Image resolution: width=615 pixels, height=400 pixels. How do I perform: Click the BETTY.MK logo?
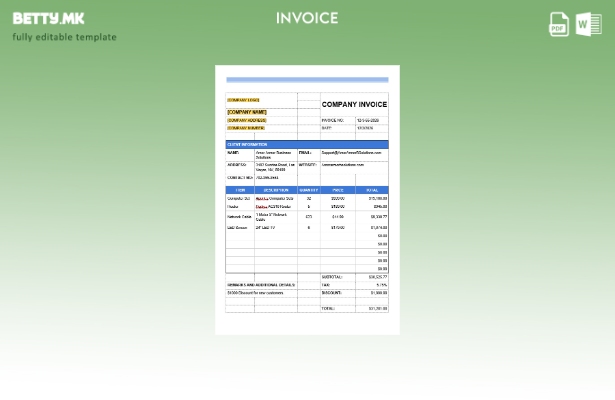click(x=49, y=18)
